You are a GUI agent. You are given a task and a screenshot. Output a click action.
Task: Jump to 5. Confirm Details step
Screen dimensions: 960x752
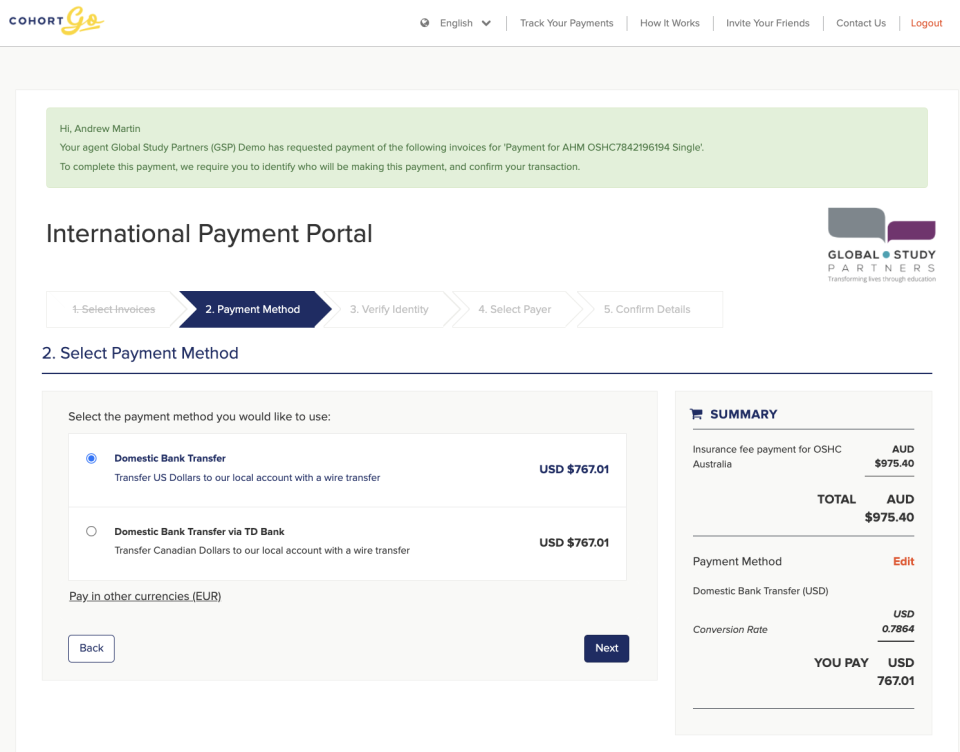pos(647,309)
